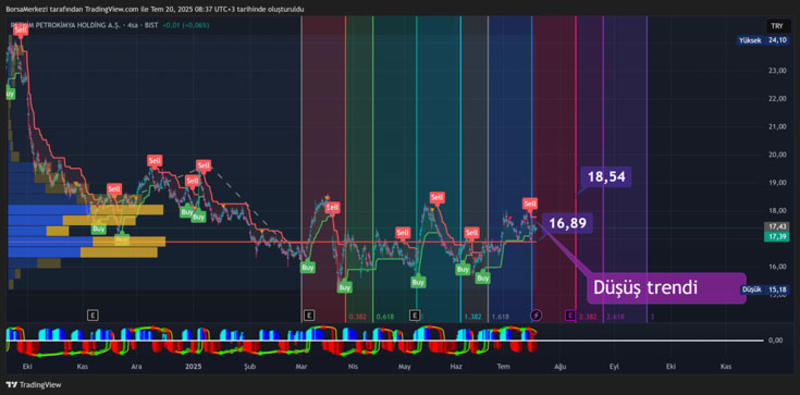Click the 1.618 time zone label
Screen dimensions: 800x395
(500, 317)
